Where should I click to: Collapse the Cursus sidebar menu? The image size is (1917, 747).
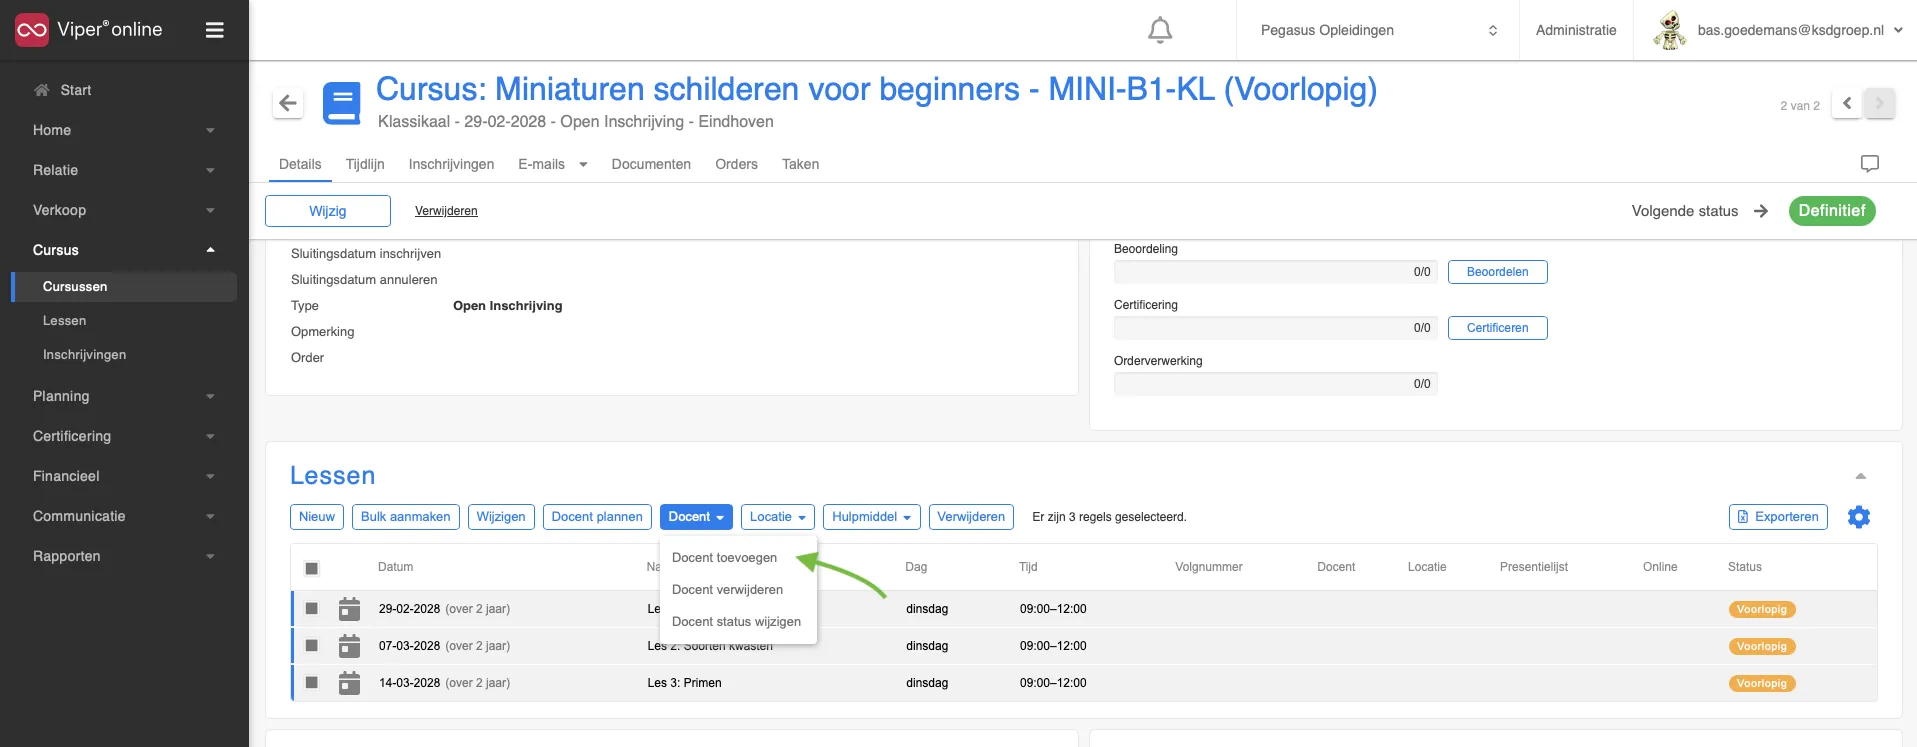pyautogui.click(x=124, y=250)
